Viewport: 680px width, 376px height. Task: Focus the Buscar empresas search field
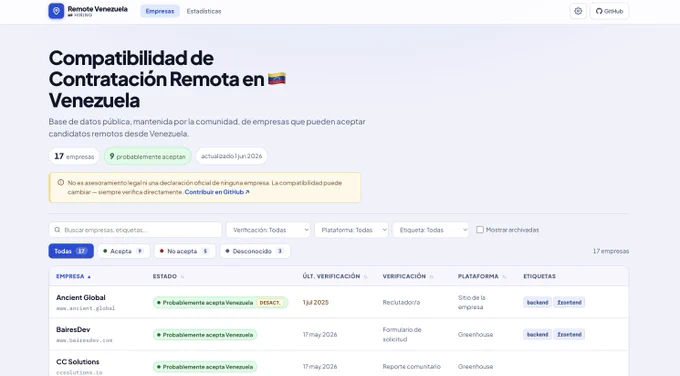135,230
